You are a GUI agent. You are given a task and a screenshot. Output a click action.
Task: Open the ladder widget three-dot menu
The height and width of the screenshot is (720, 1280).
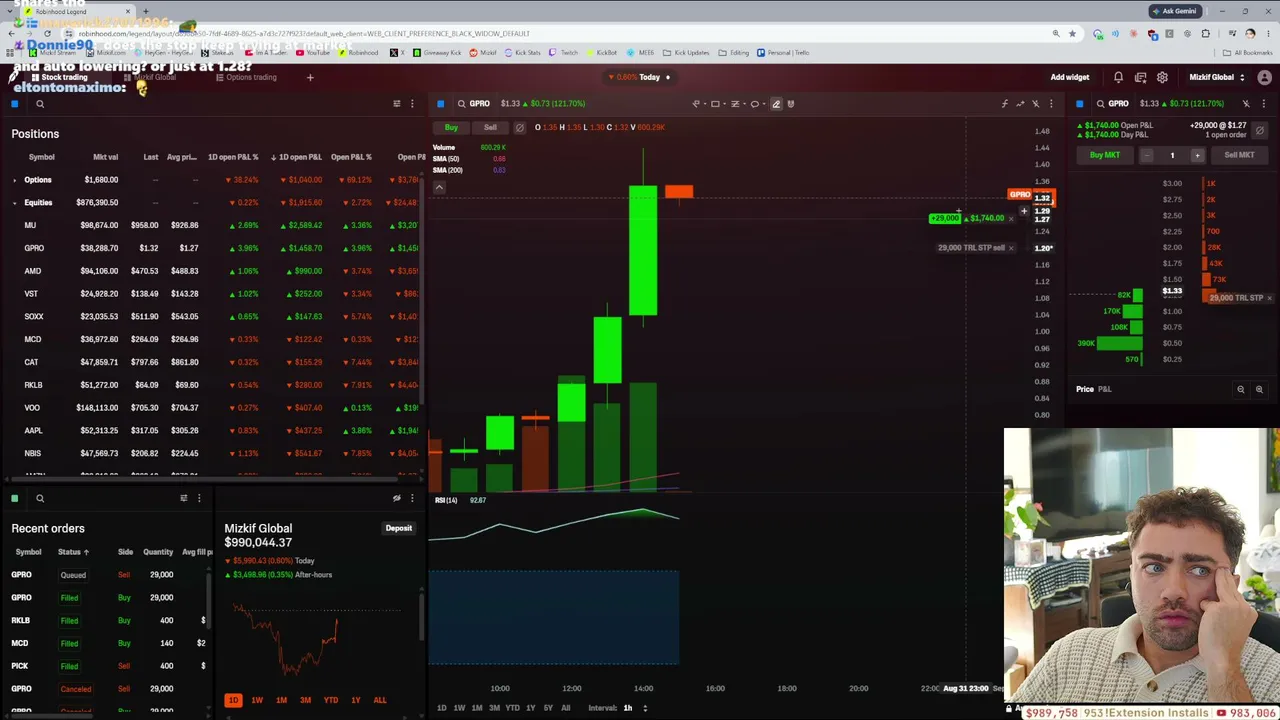tap(1264, 104)
